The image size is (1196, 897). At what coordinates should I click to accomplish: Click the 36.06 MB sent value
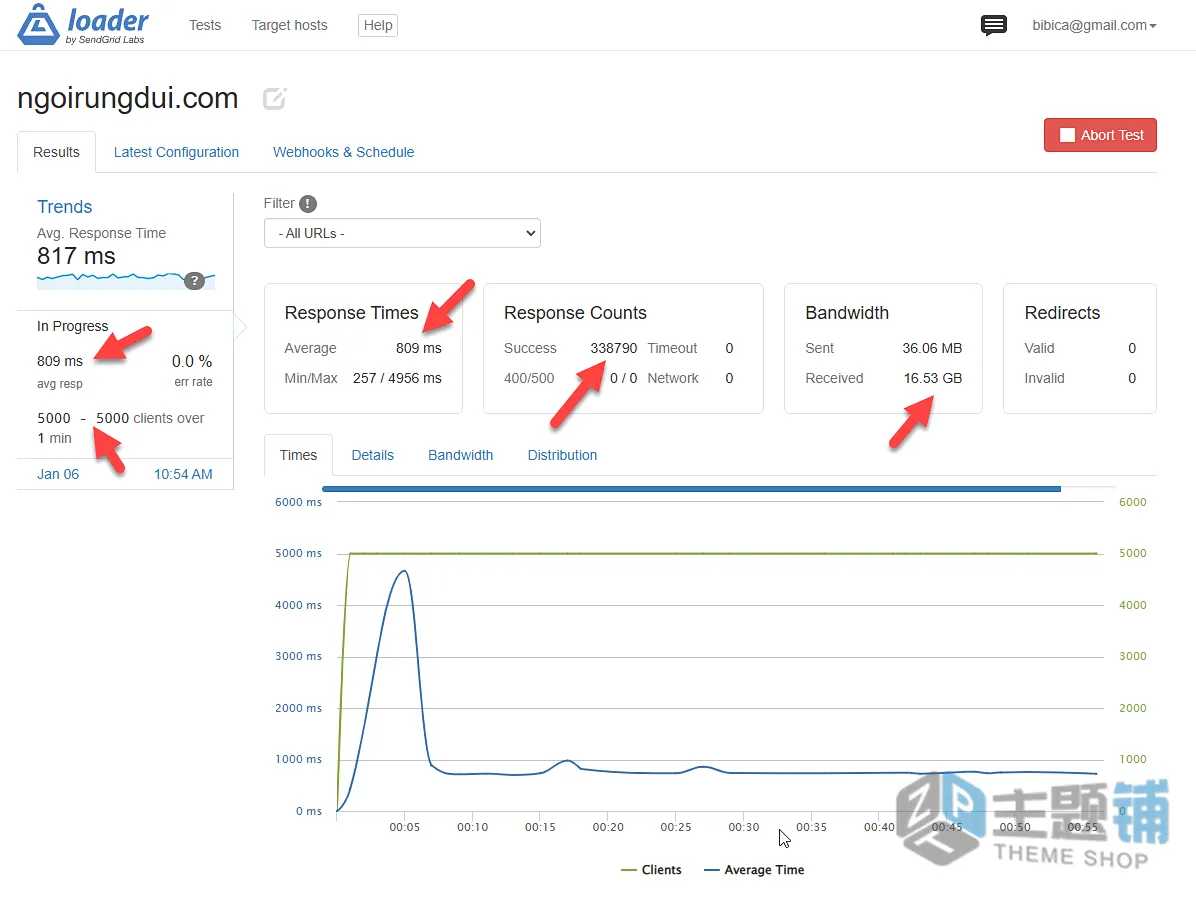(x=932, y=349)
